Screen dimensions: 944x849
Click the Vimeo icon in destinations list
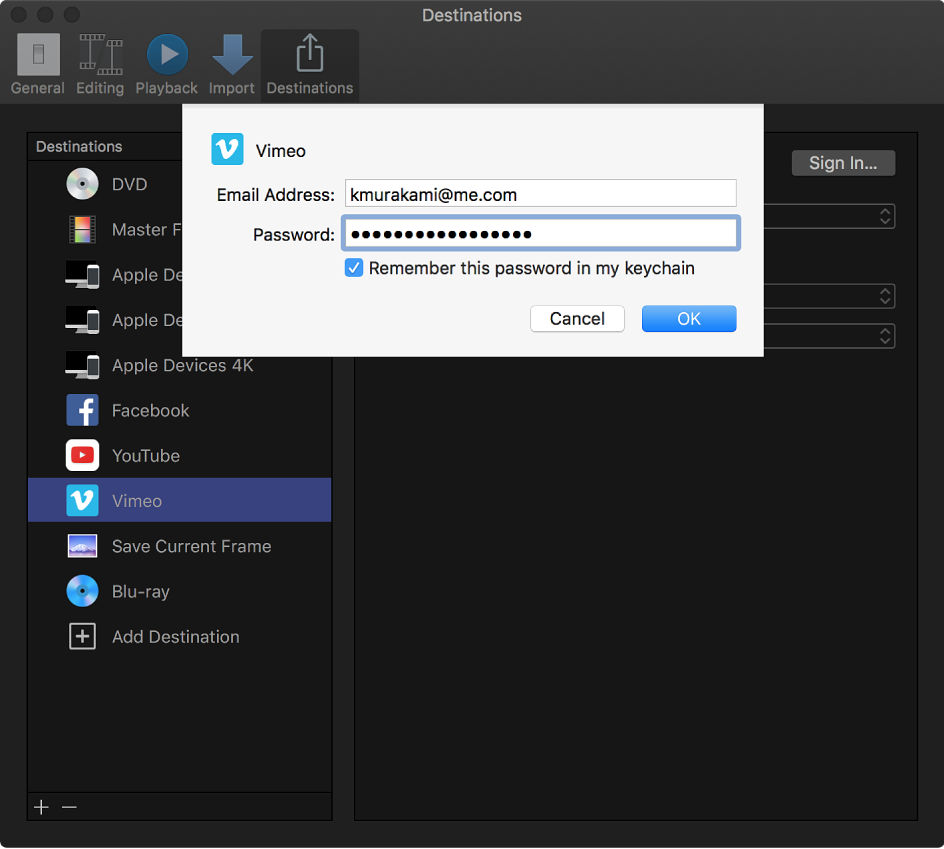82,501
